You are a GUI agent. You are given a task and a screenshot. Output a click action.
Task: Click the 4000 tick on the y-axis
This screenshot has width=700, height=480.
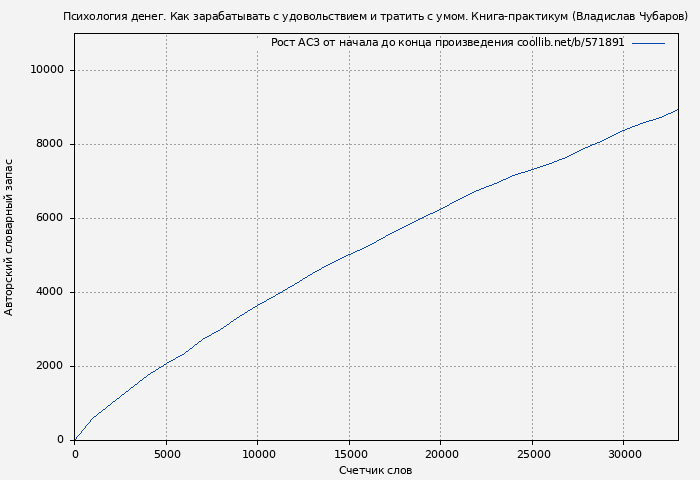49,292
